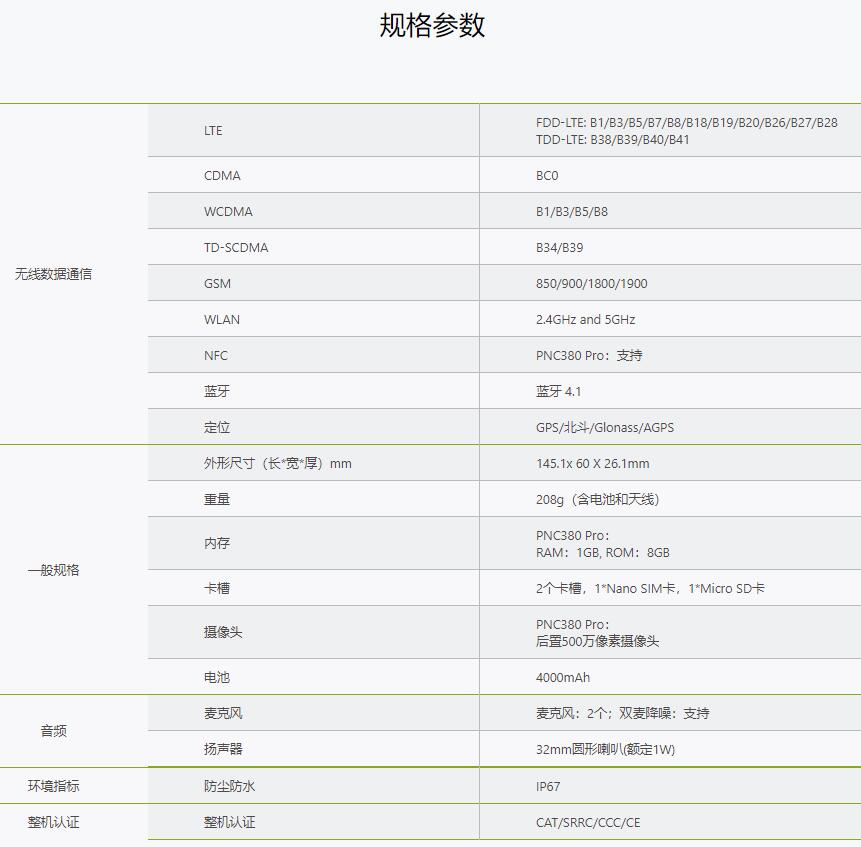Click the GPS/北斗/Glonass/AGPS value
This screenshot has width=861, height=847.
[x=605, y=428]
